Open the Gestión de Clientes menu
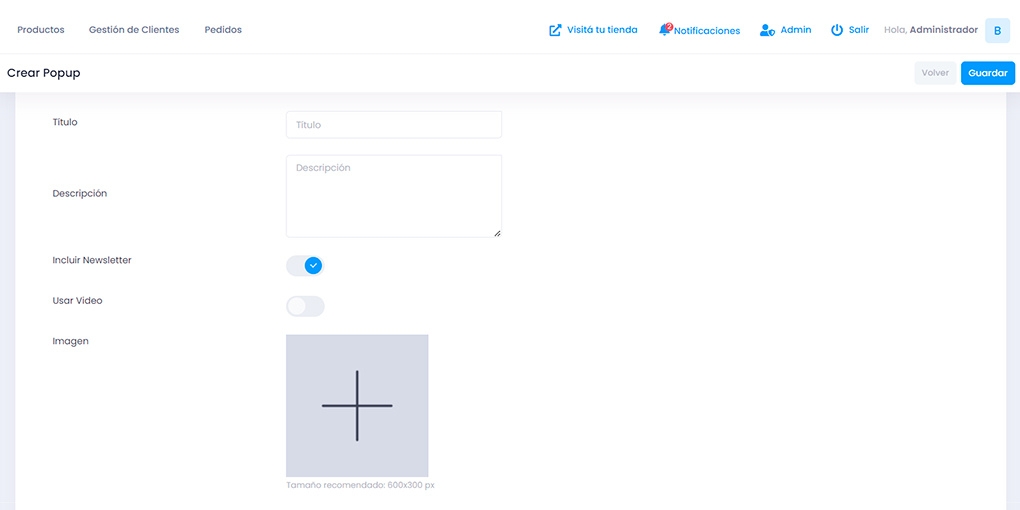Screen dimensions: 1020x510 134,30
